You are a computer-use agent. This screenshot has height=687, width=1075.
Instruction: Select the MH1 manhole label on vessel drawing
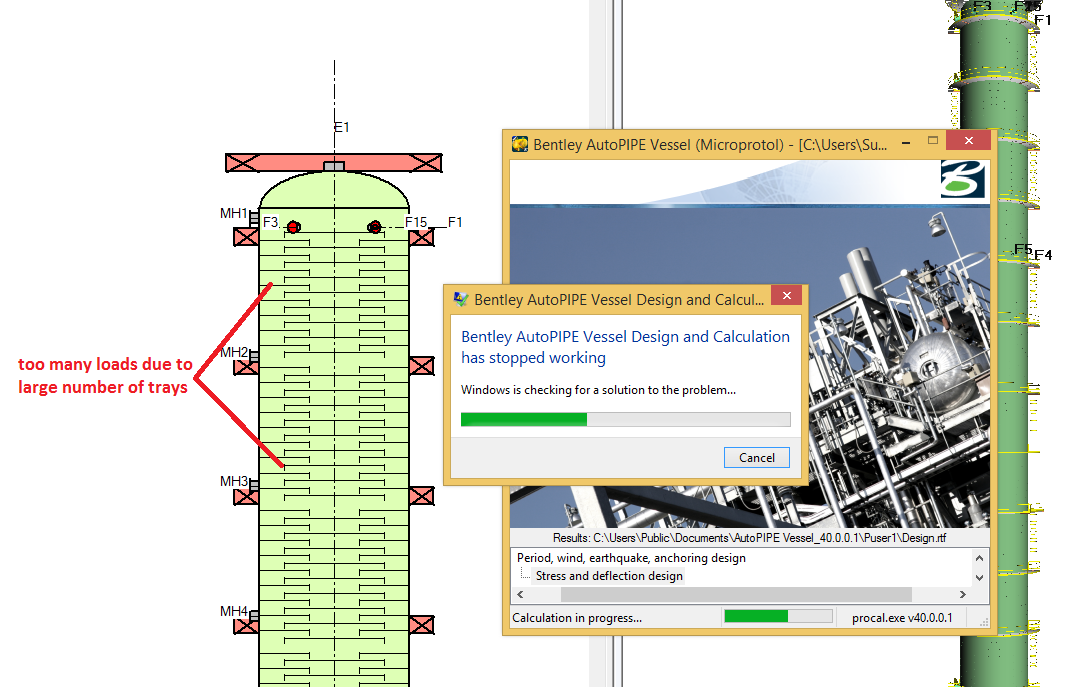(233, 213)
